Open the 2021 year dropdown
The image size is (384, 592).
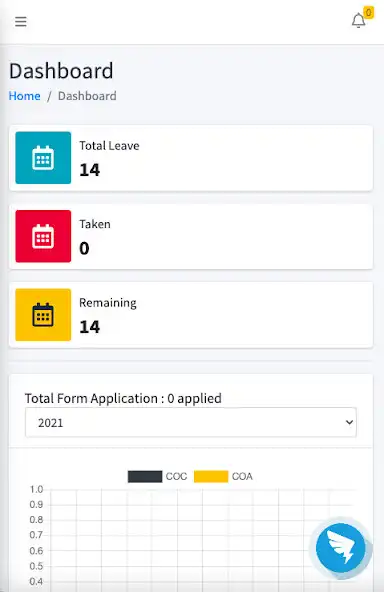coord(191,422)
